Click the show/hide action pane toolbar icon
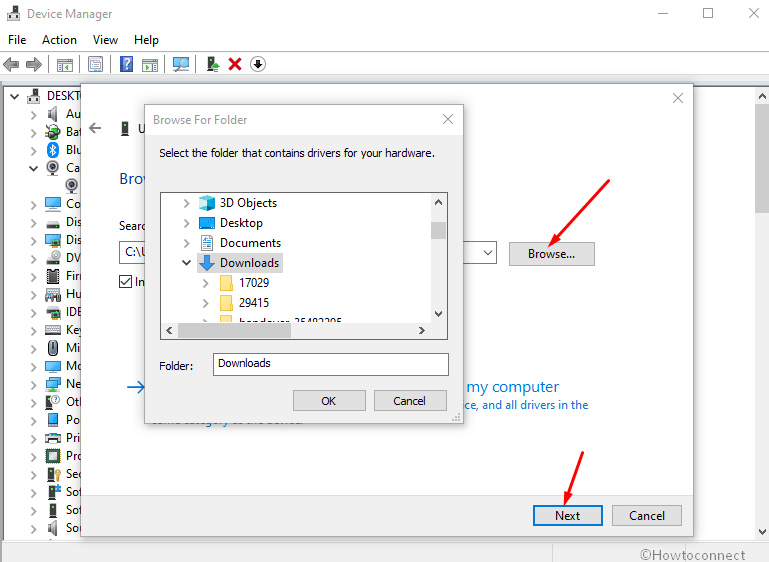 click(x=150, y=65)
